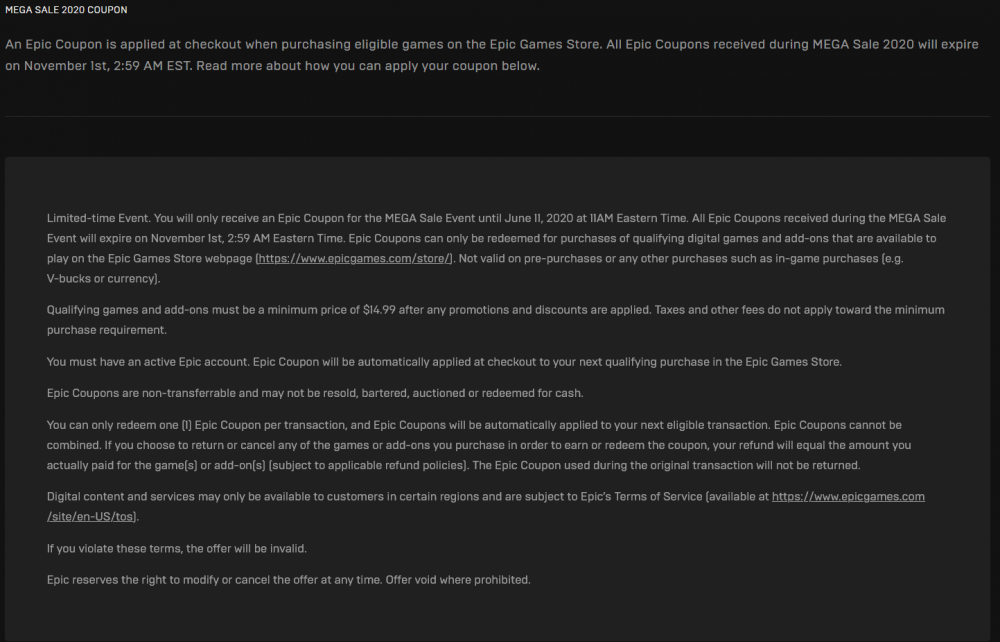Click the 'You must have an active Epic account' line
The height and width of the screenshot is (642, 1000).
444,361
